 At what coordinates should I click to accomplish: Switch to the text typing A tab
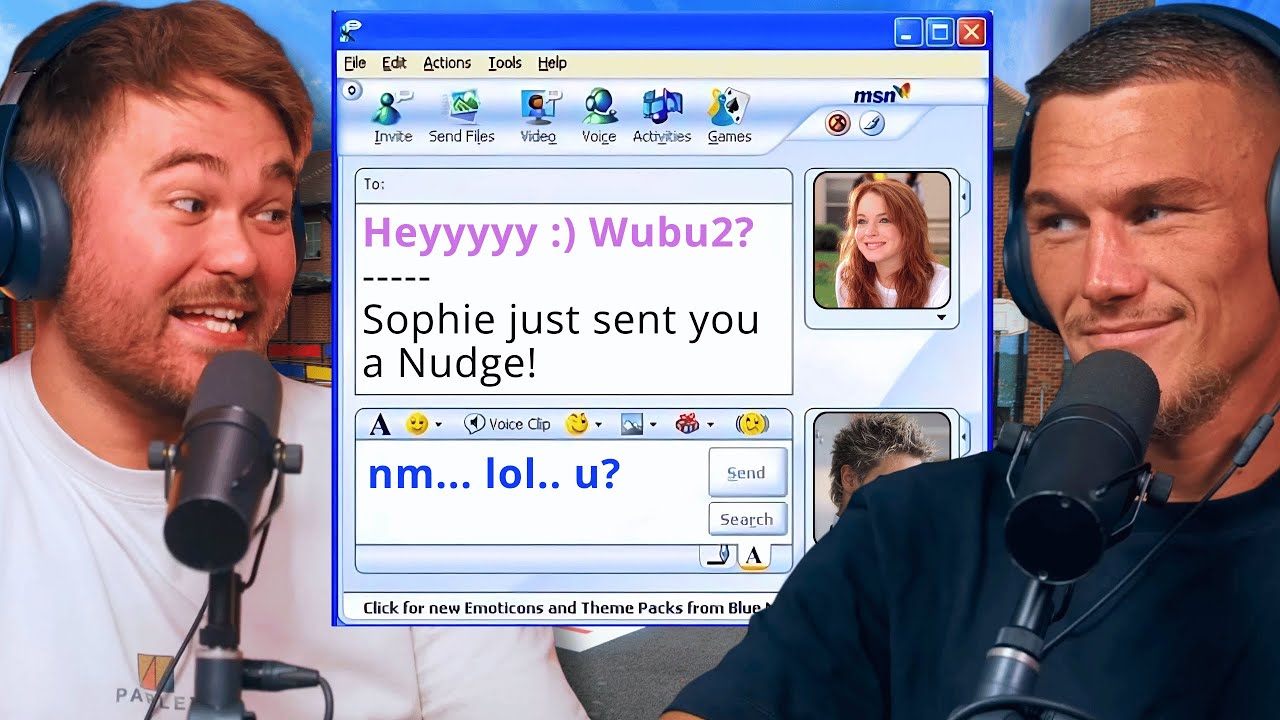pos(753,556)
